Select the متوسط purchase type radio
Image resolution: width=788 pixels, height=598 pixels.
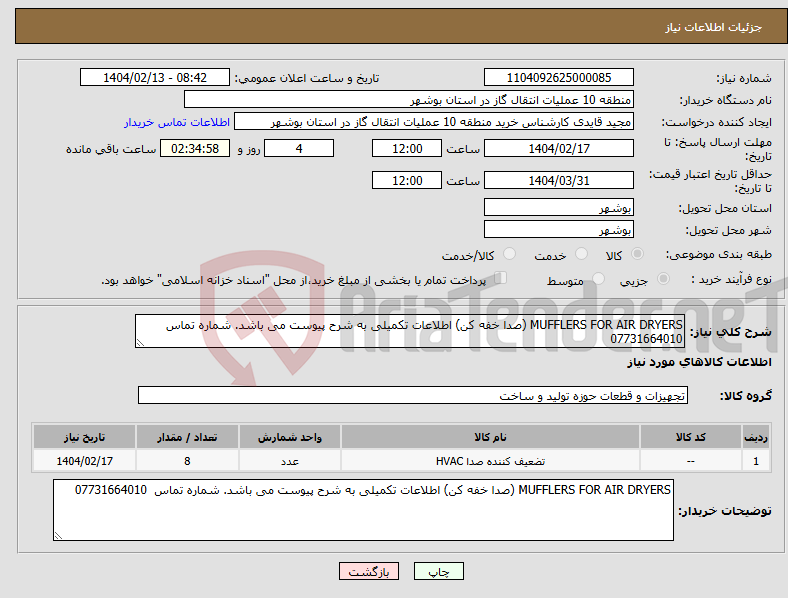[599, 278]
